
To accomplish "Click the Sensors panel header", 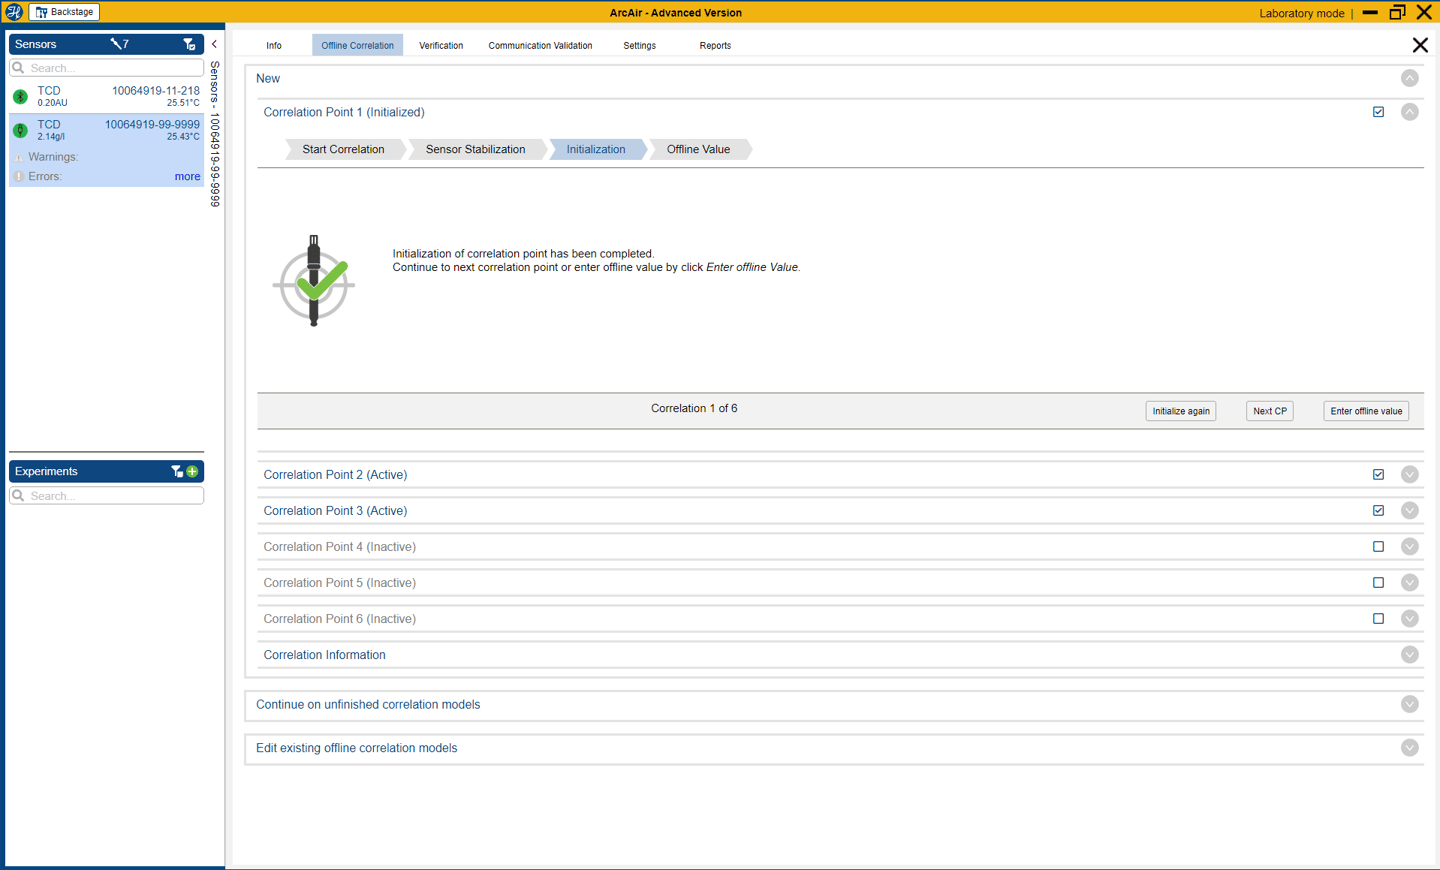I will point(106,44).
